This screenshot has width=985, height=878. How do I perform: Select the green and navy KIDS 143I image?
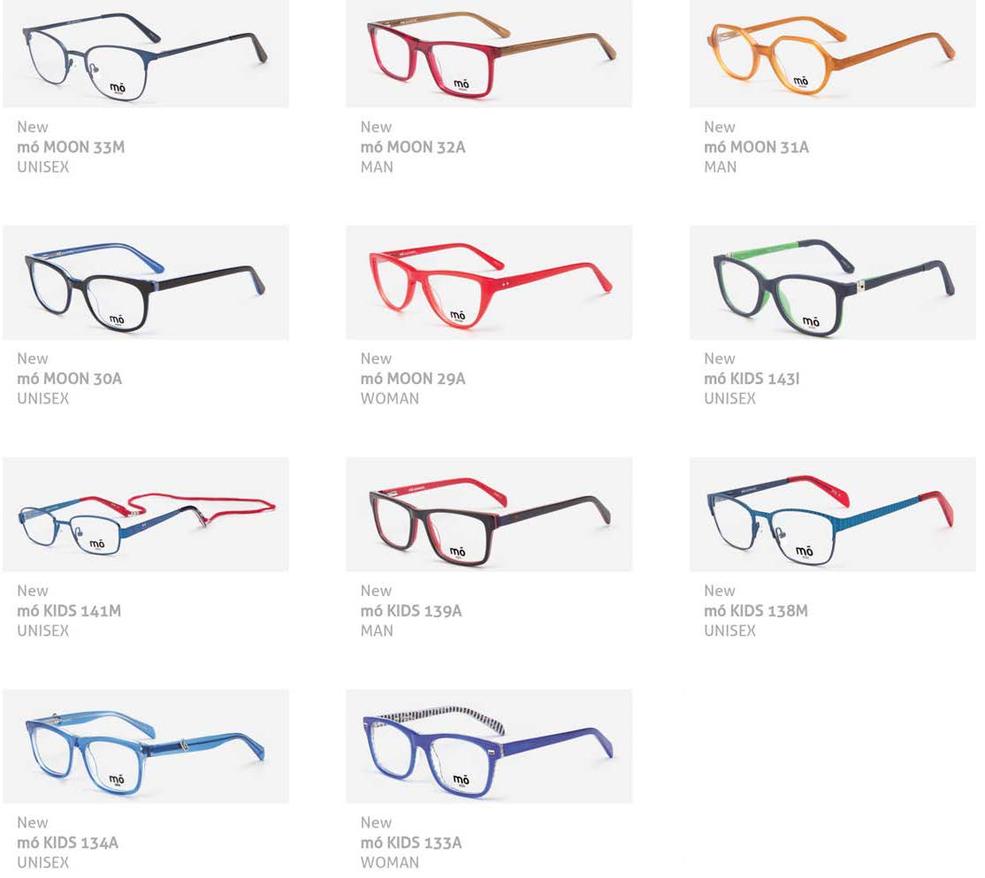pyautogui.click(x=832, y=283)
